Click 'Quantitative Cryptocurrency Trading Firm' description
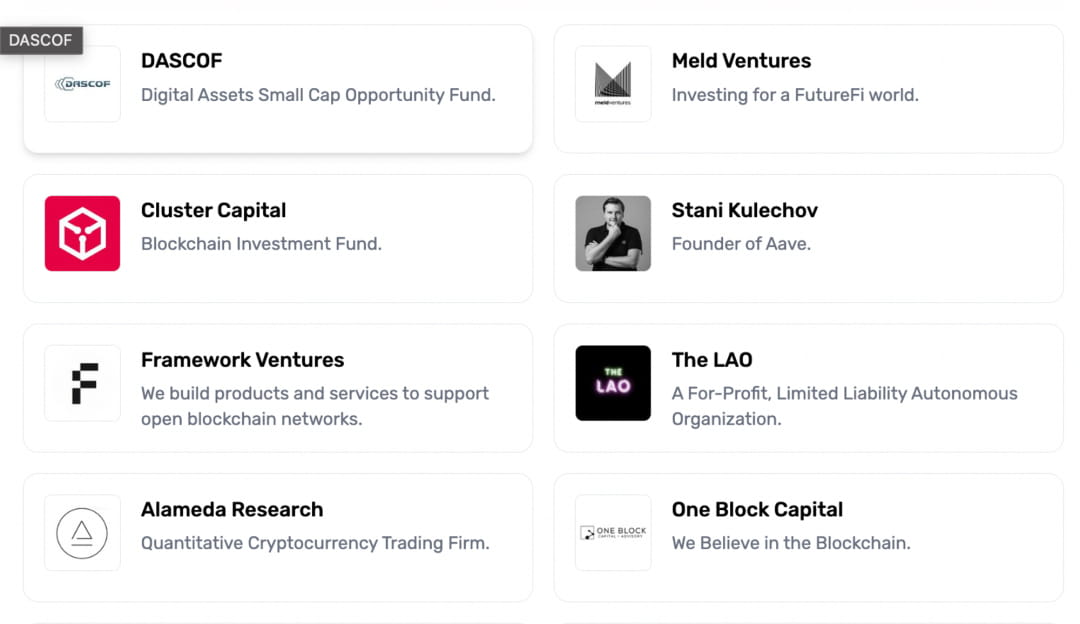This screenshot has width=1080, height=624. coord(315,543)
